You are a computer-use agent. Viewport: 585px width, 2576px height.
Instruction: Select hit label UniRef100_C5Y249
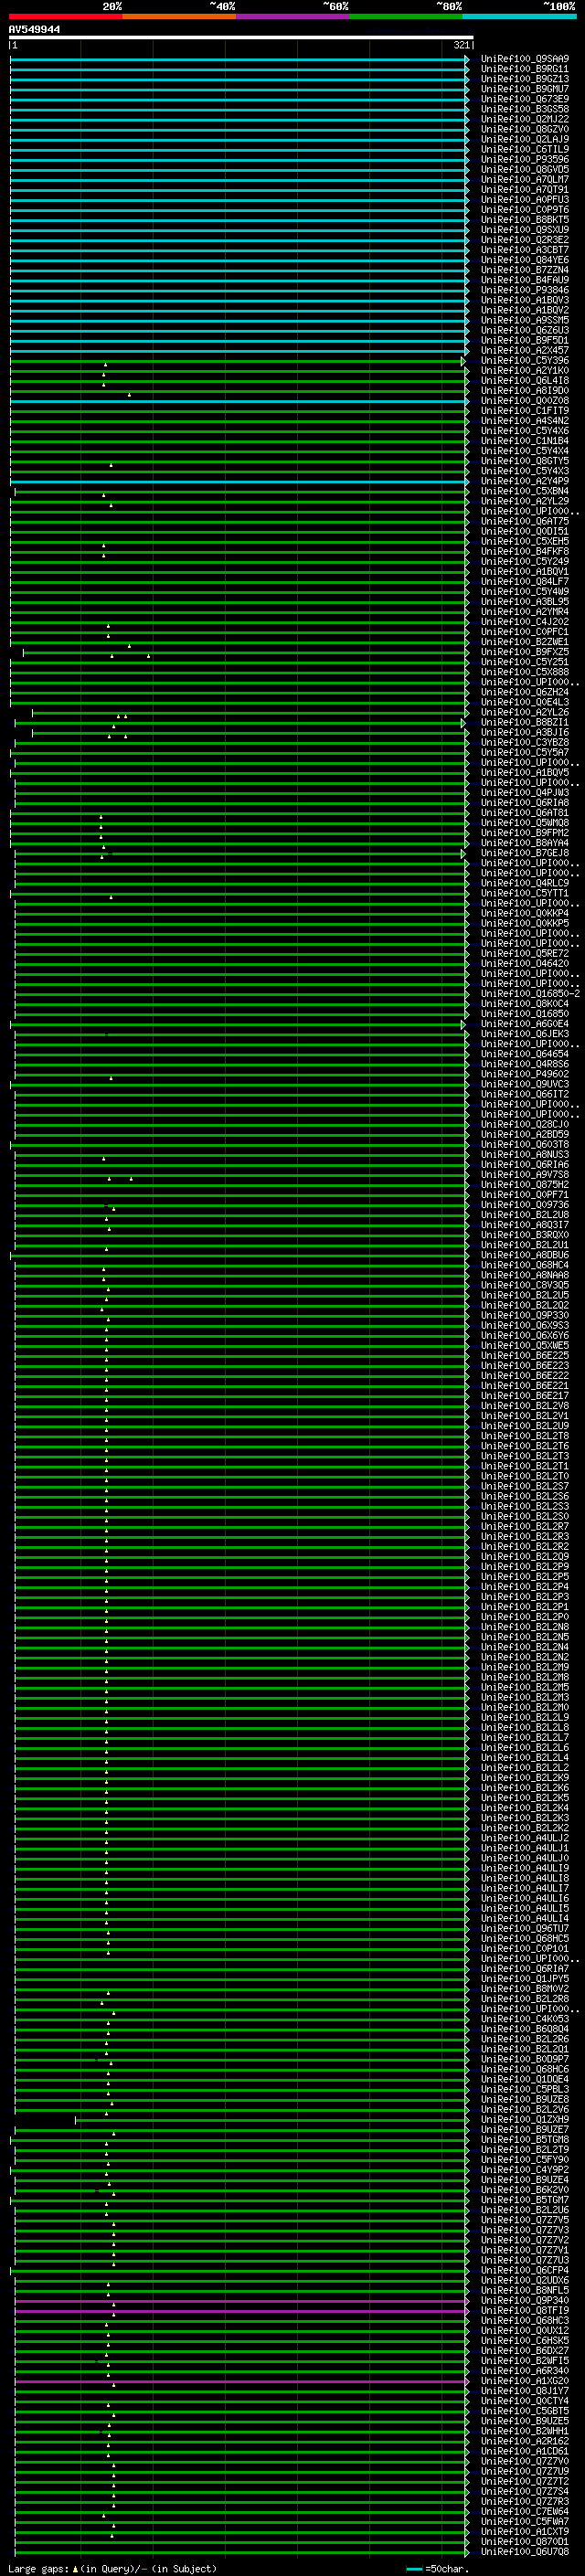click(524, 561)
